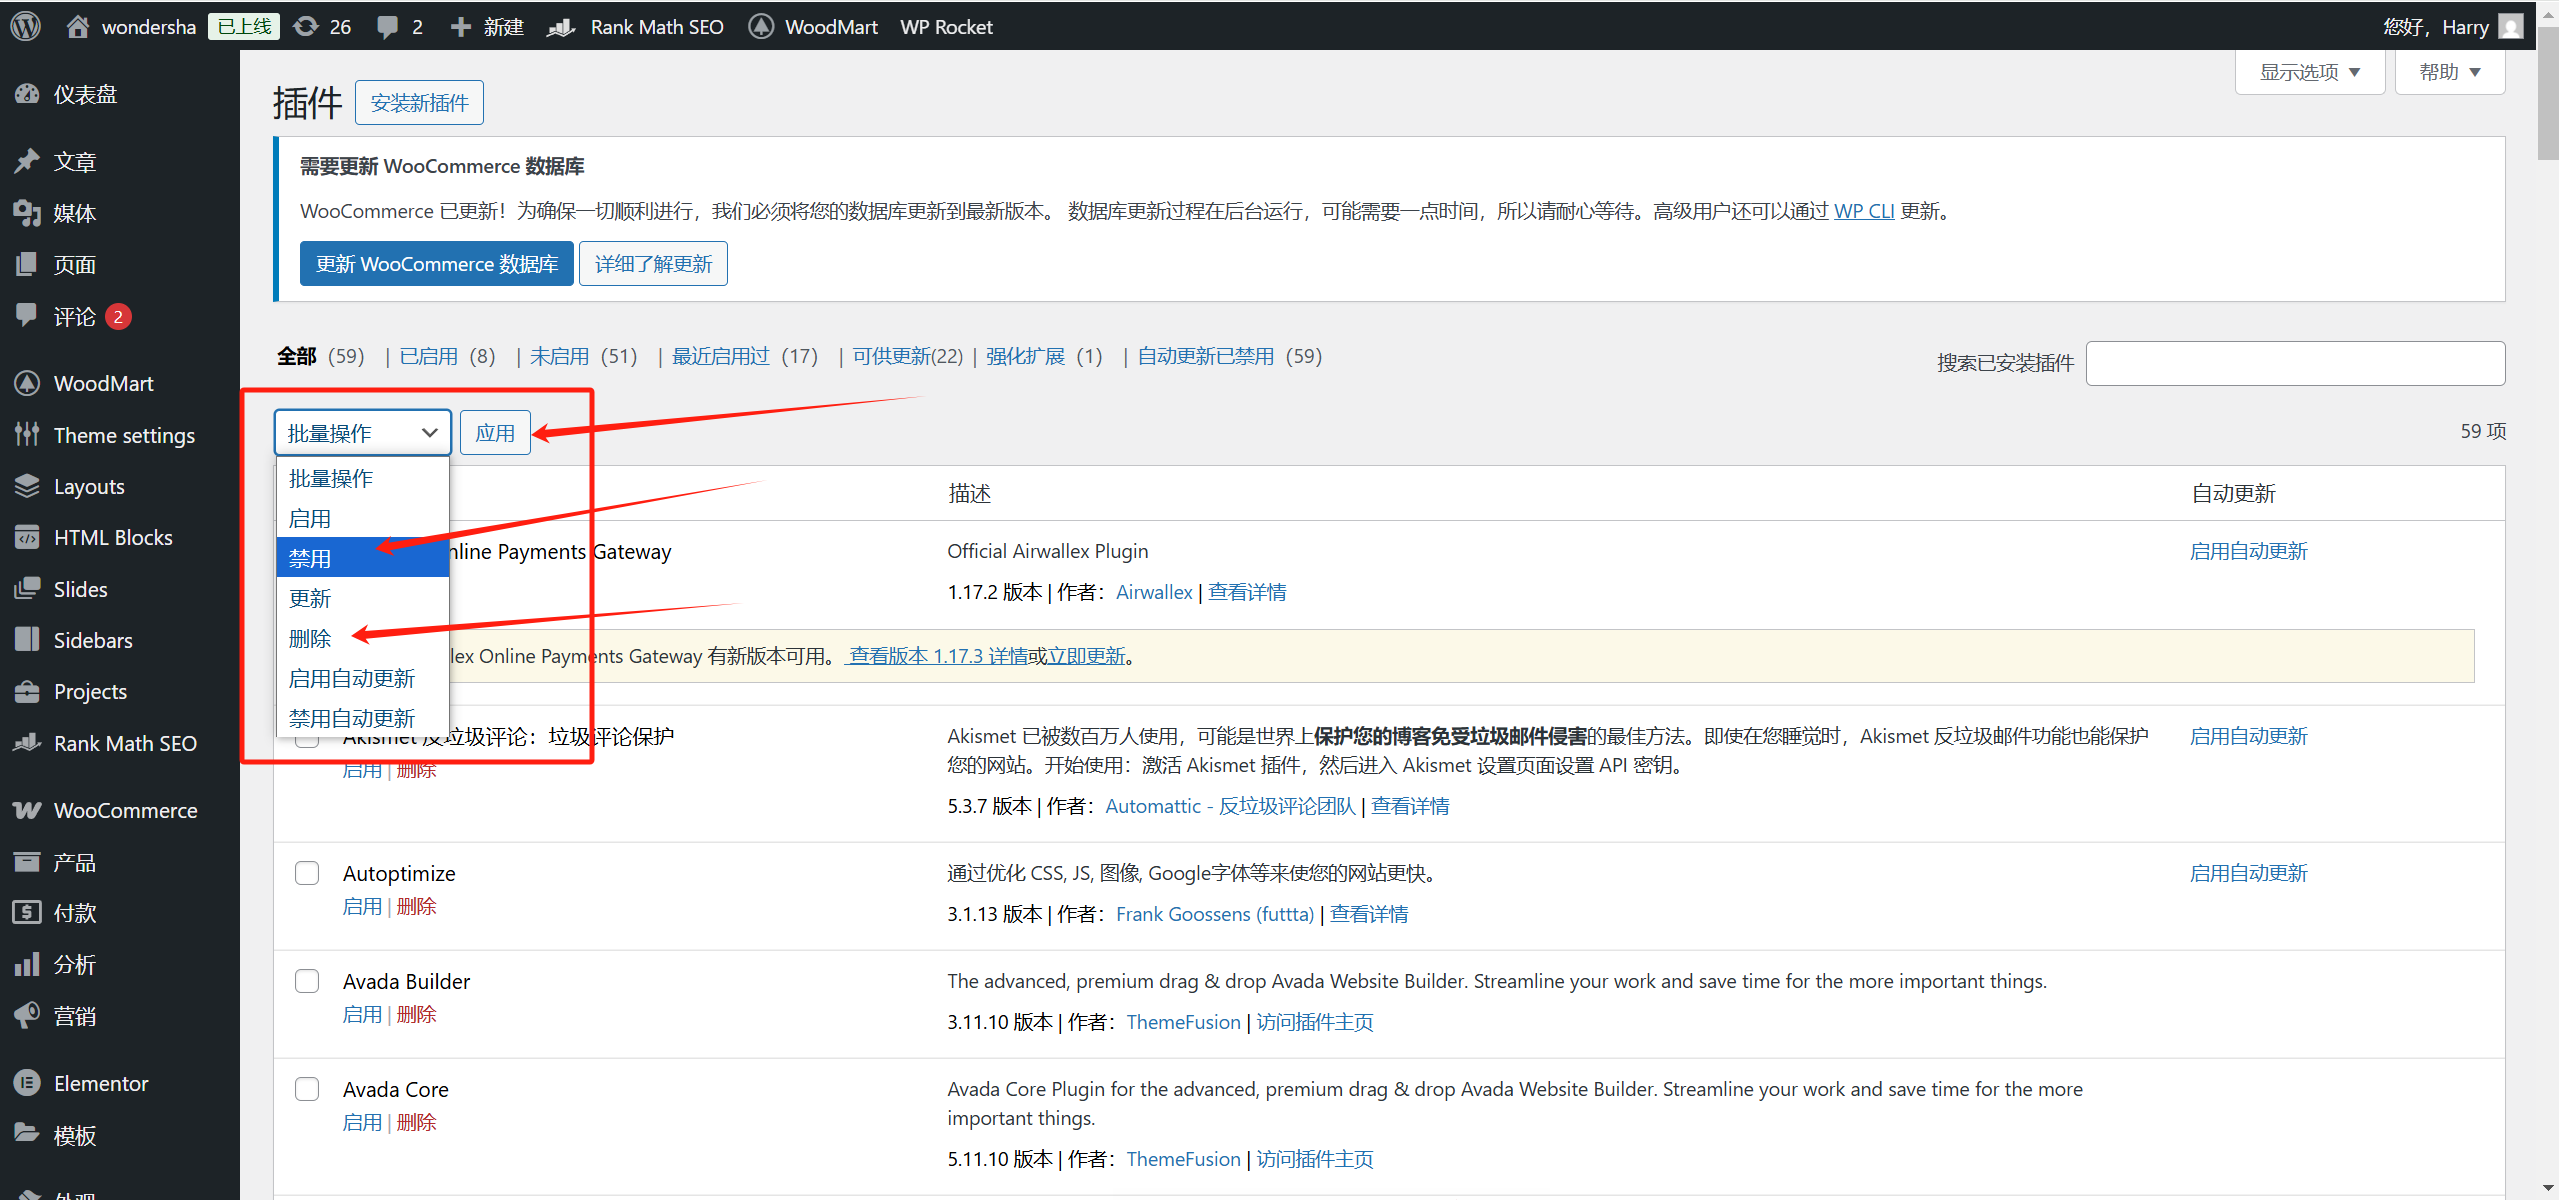This screenshot has height=1200, width=2559.
Task: Click the WordPress logo icon
Action: 26,26
